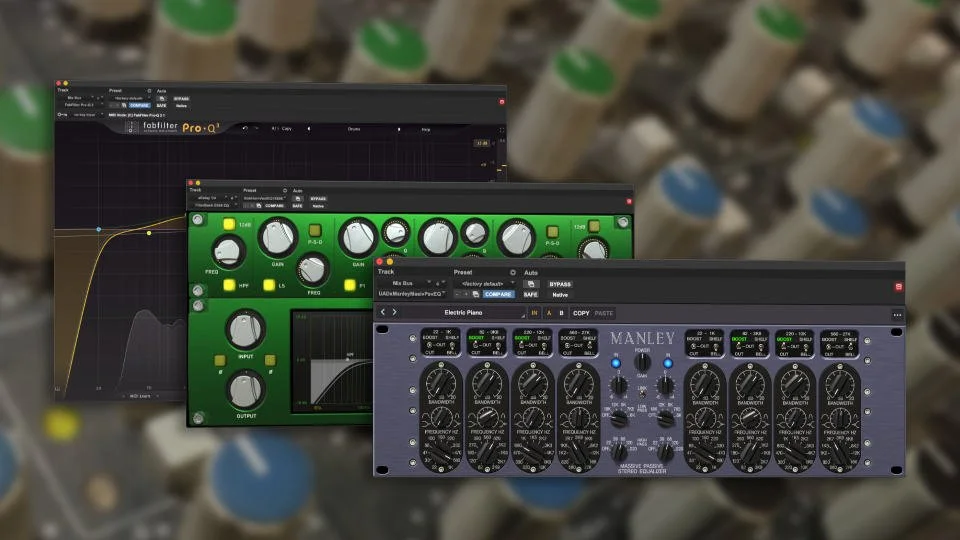Open the Mix Bus track dropdown in Manley window
The height and width of the screenshot is (540, 960).
404,283
